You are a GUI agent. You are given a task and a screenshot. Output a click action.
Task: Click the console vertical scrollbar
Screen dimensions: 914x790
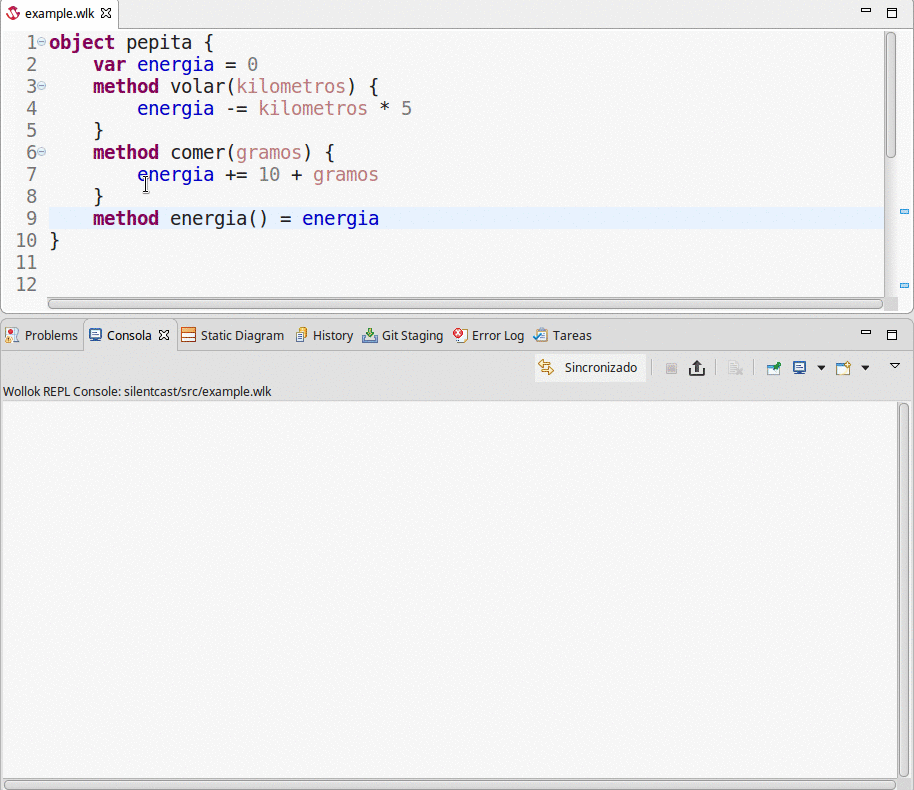tap(904, 589)
